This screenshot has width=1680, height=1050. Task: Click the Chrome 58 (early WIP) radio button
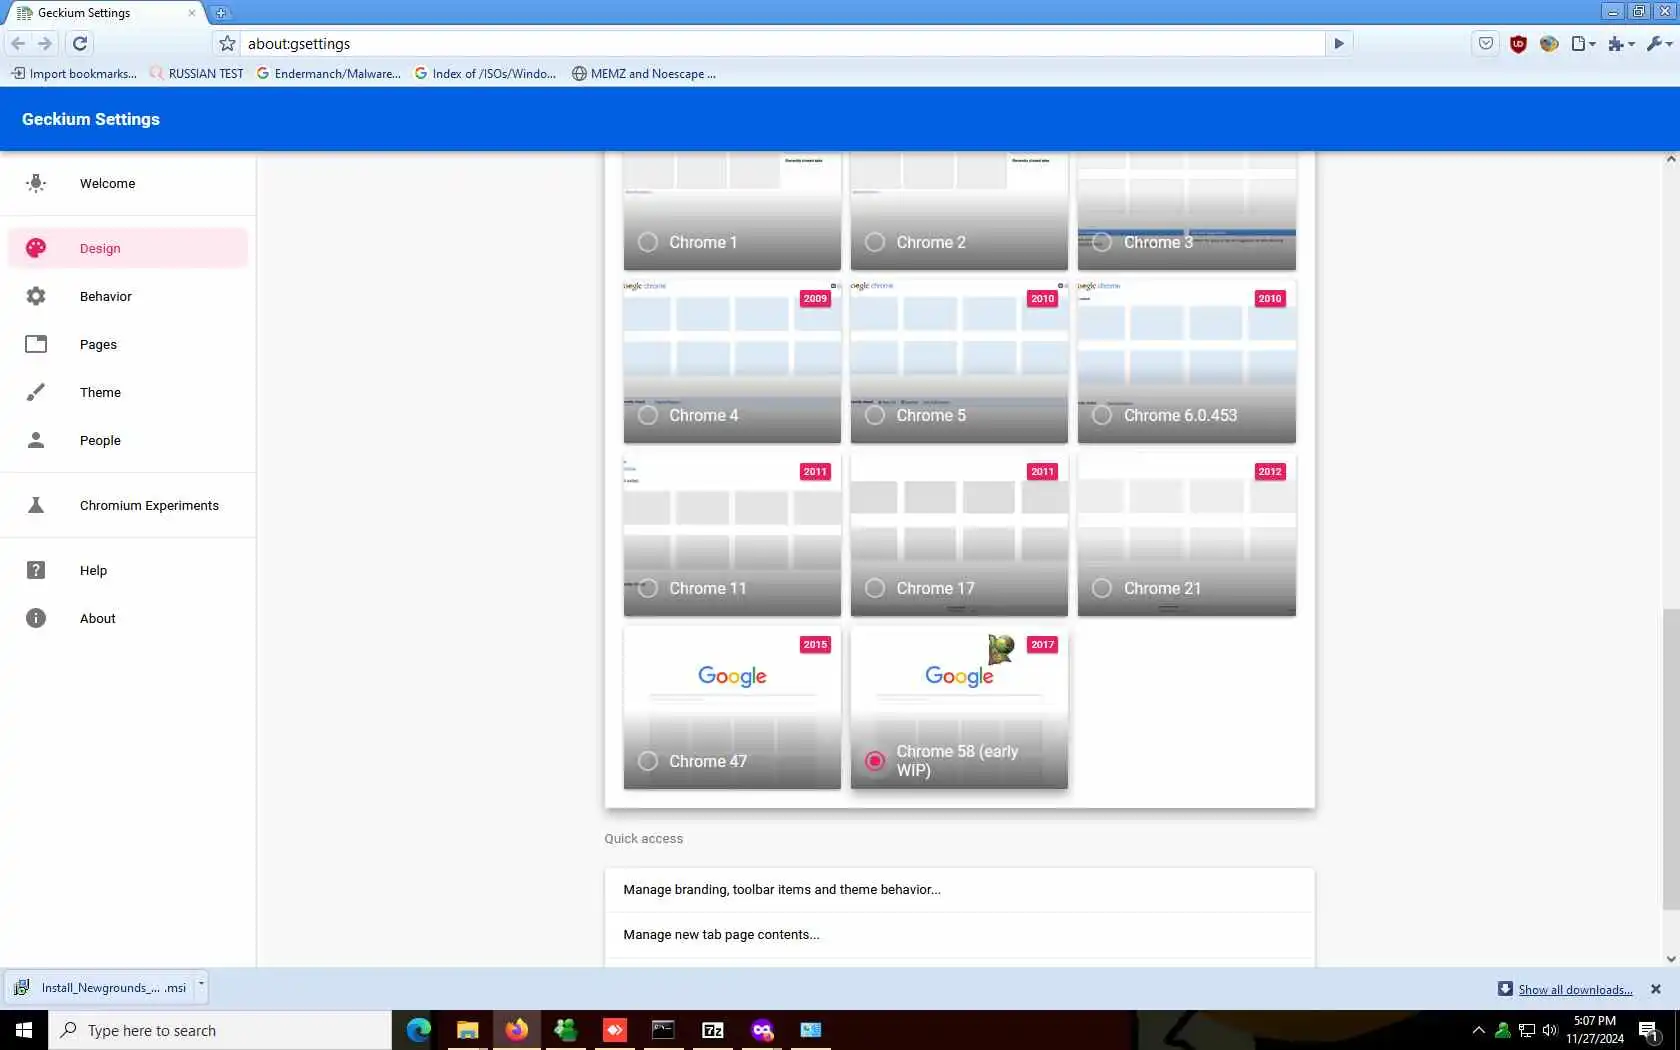coord(875,761)
